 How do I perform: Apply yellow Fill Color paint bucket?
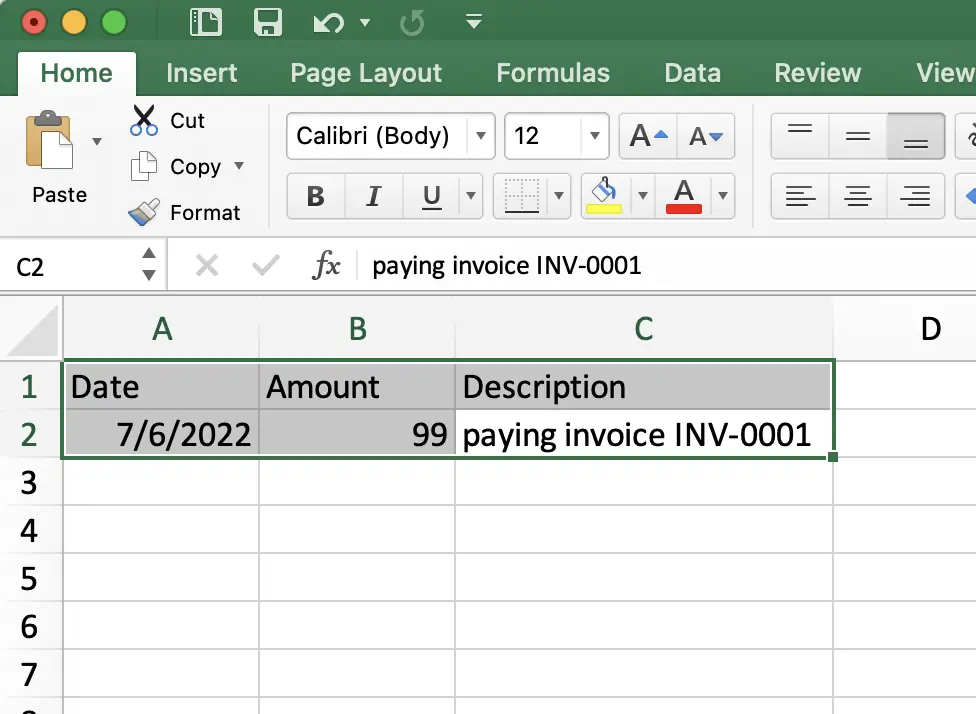click(x=604, y=196)
